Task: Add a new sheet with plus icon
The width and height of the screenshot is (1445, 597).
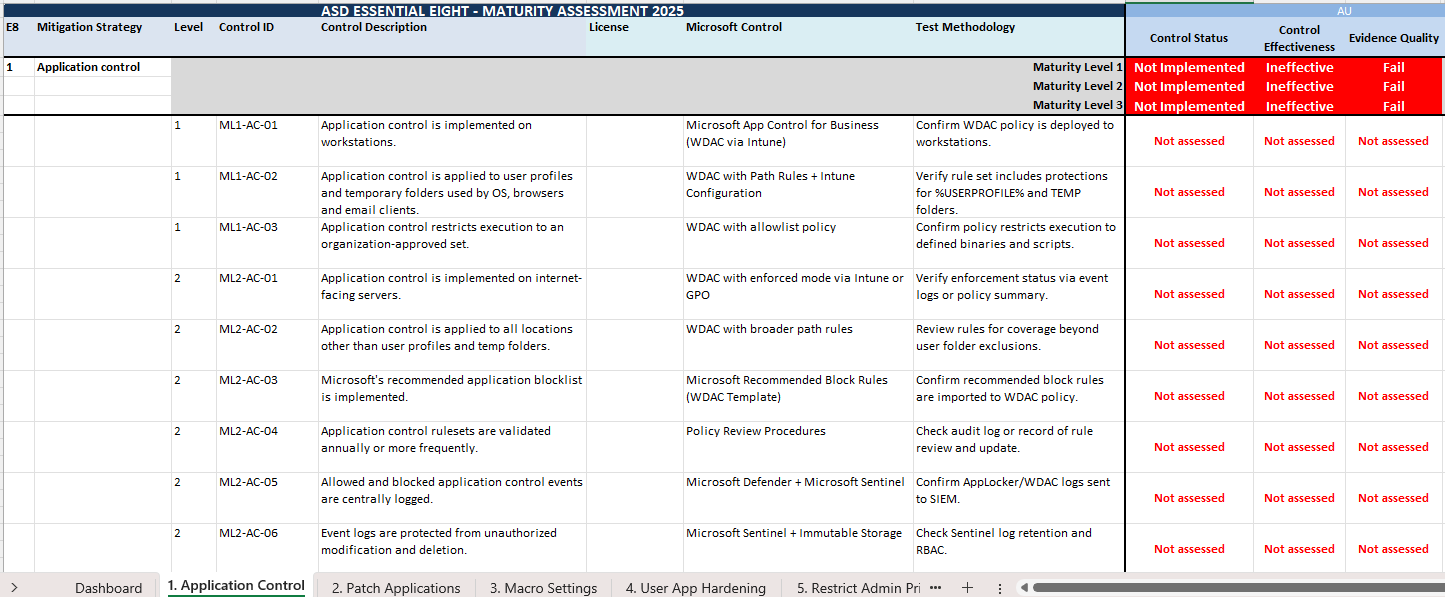Action: tap(967, 588)
